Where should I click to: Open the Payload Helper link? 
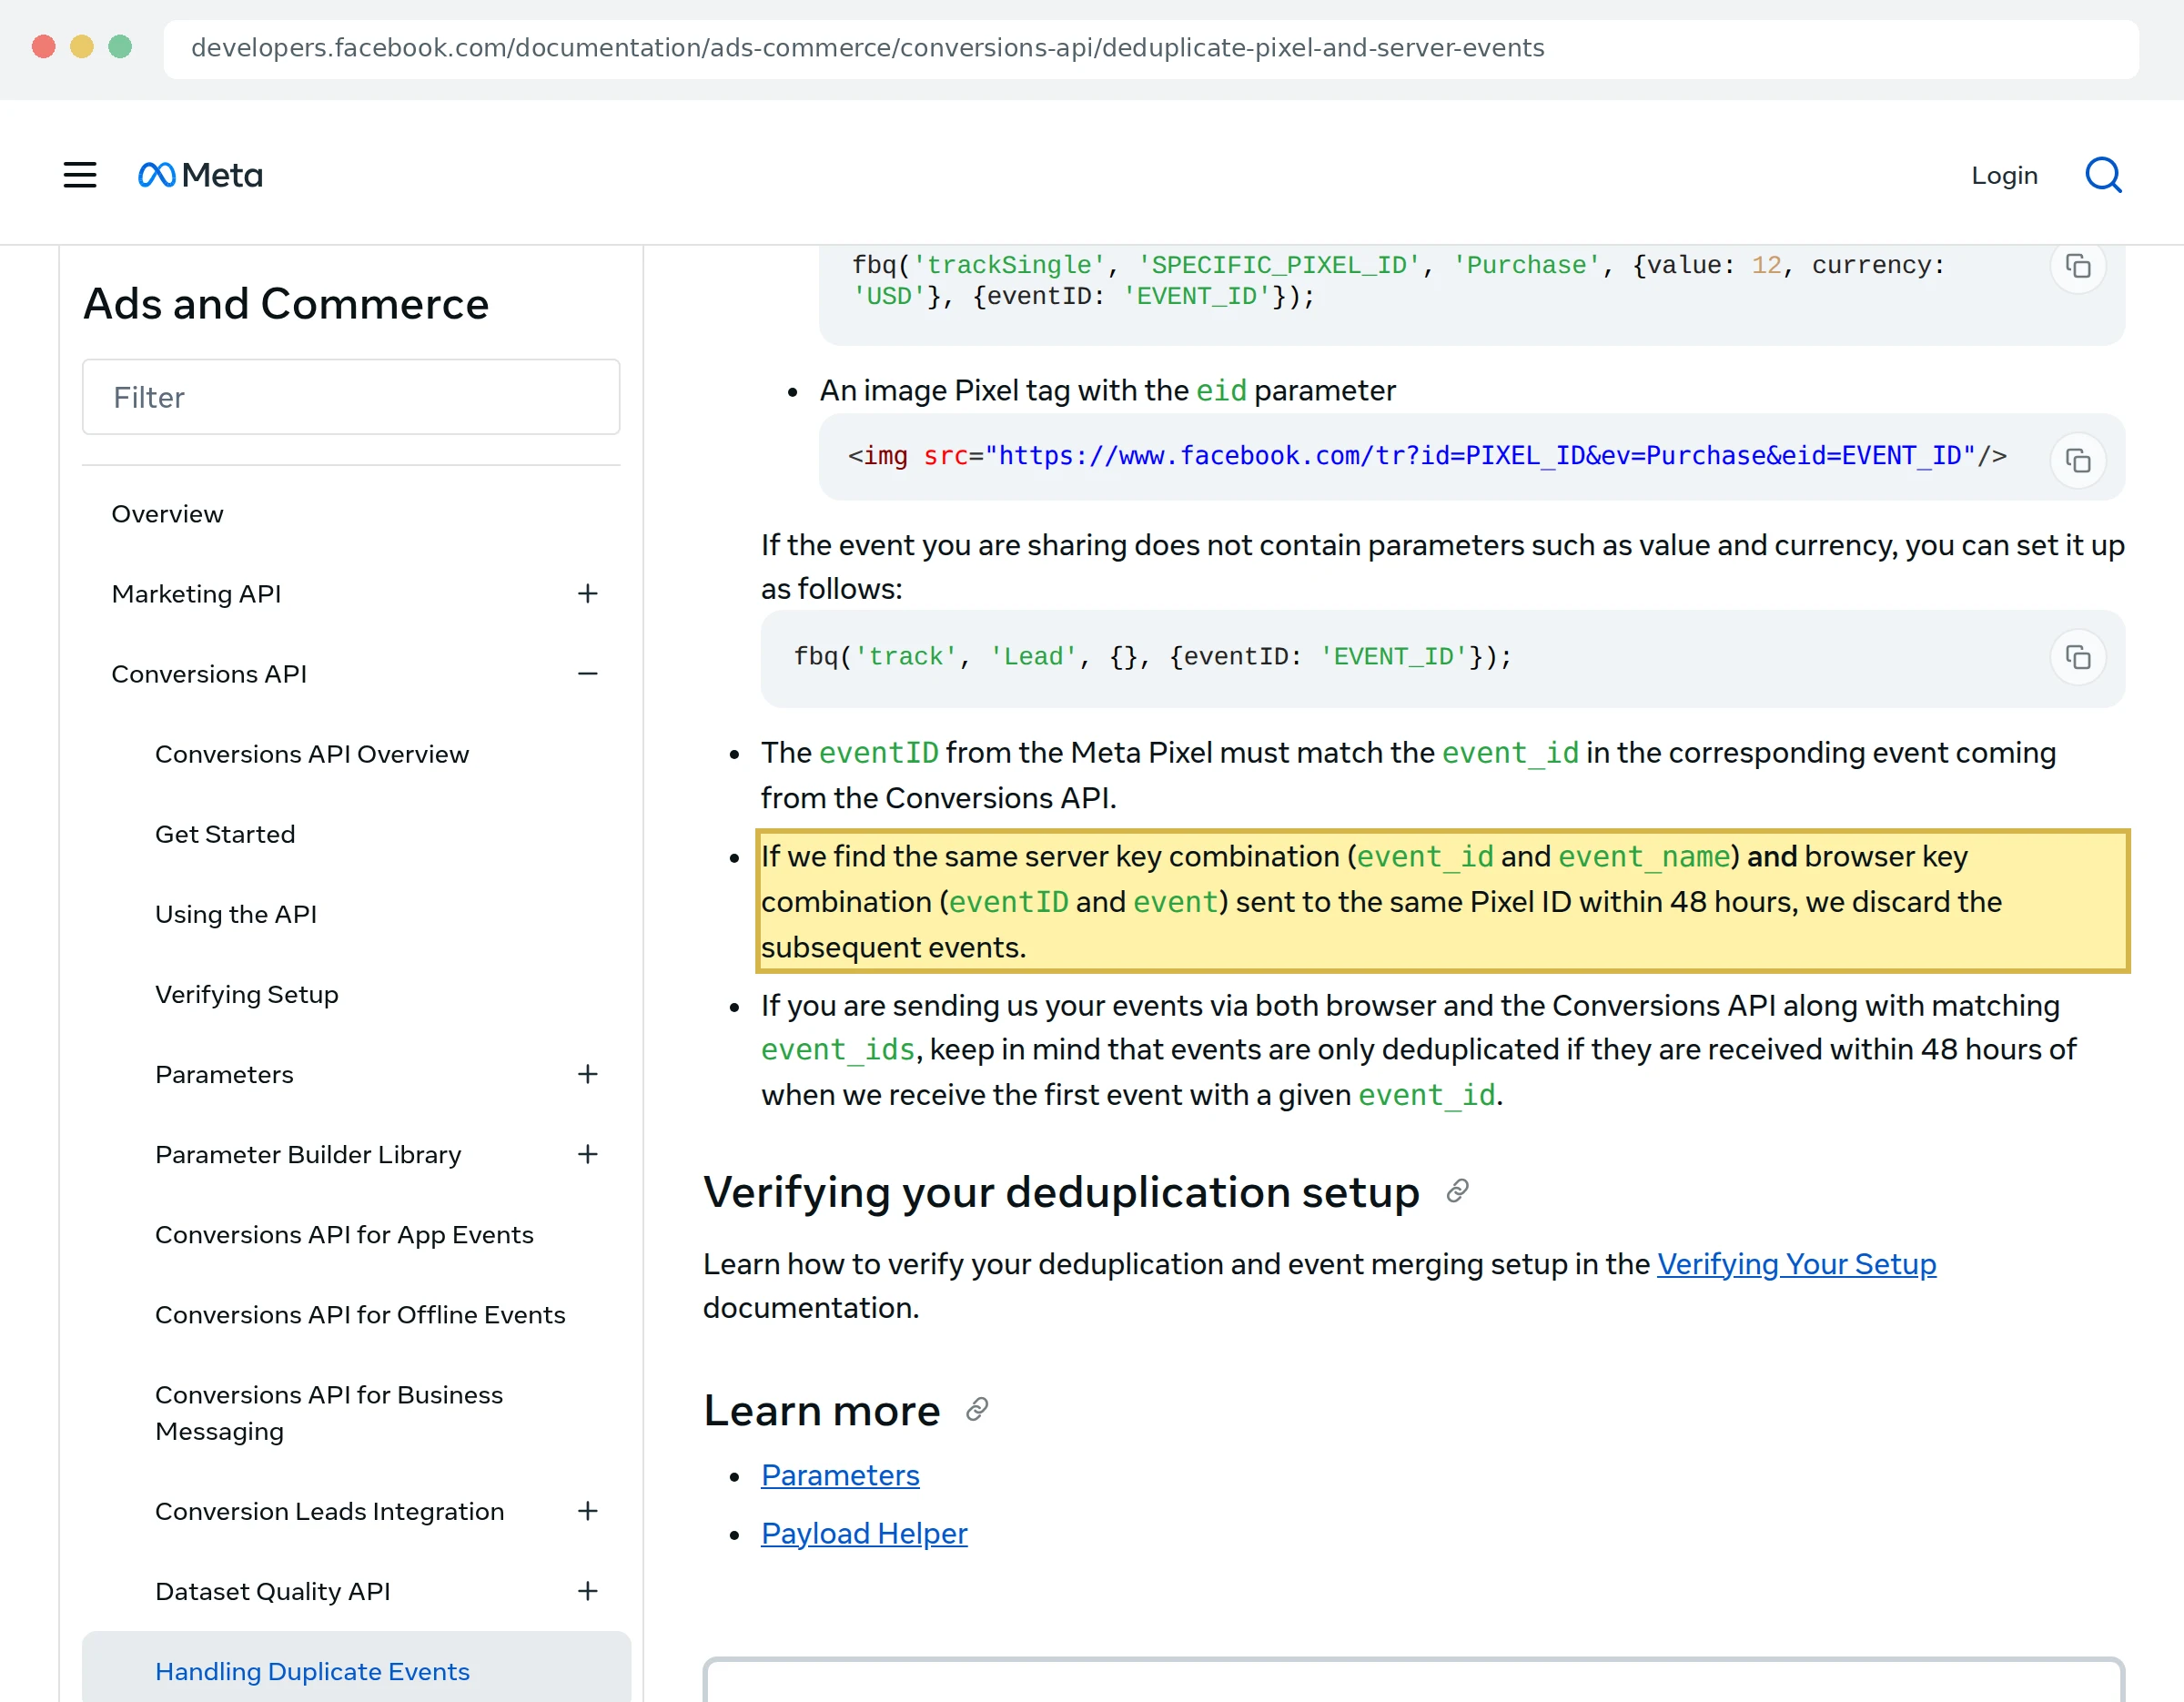[x=864, y=1533]
